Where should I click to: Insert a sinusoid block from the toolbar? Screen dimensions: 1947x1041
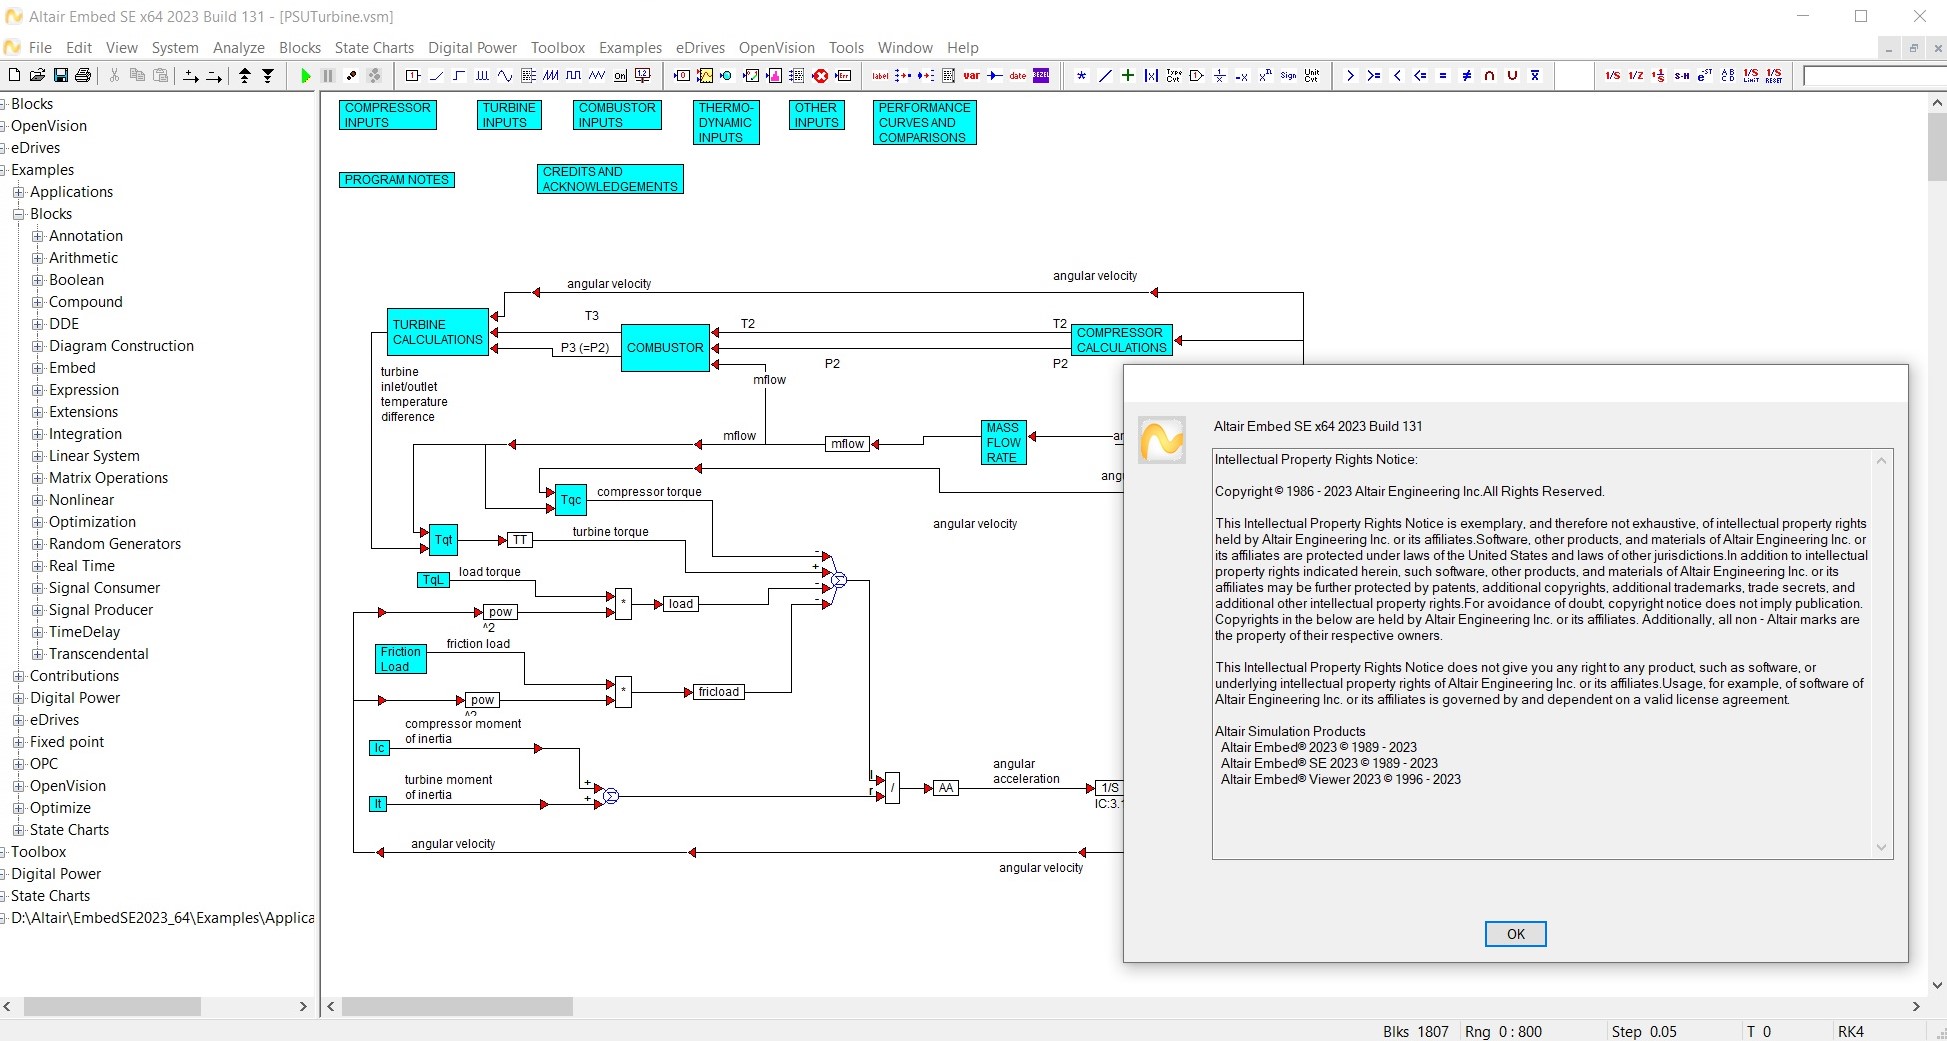tap(505, 75)
